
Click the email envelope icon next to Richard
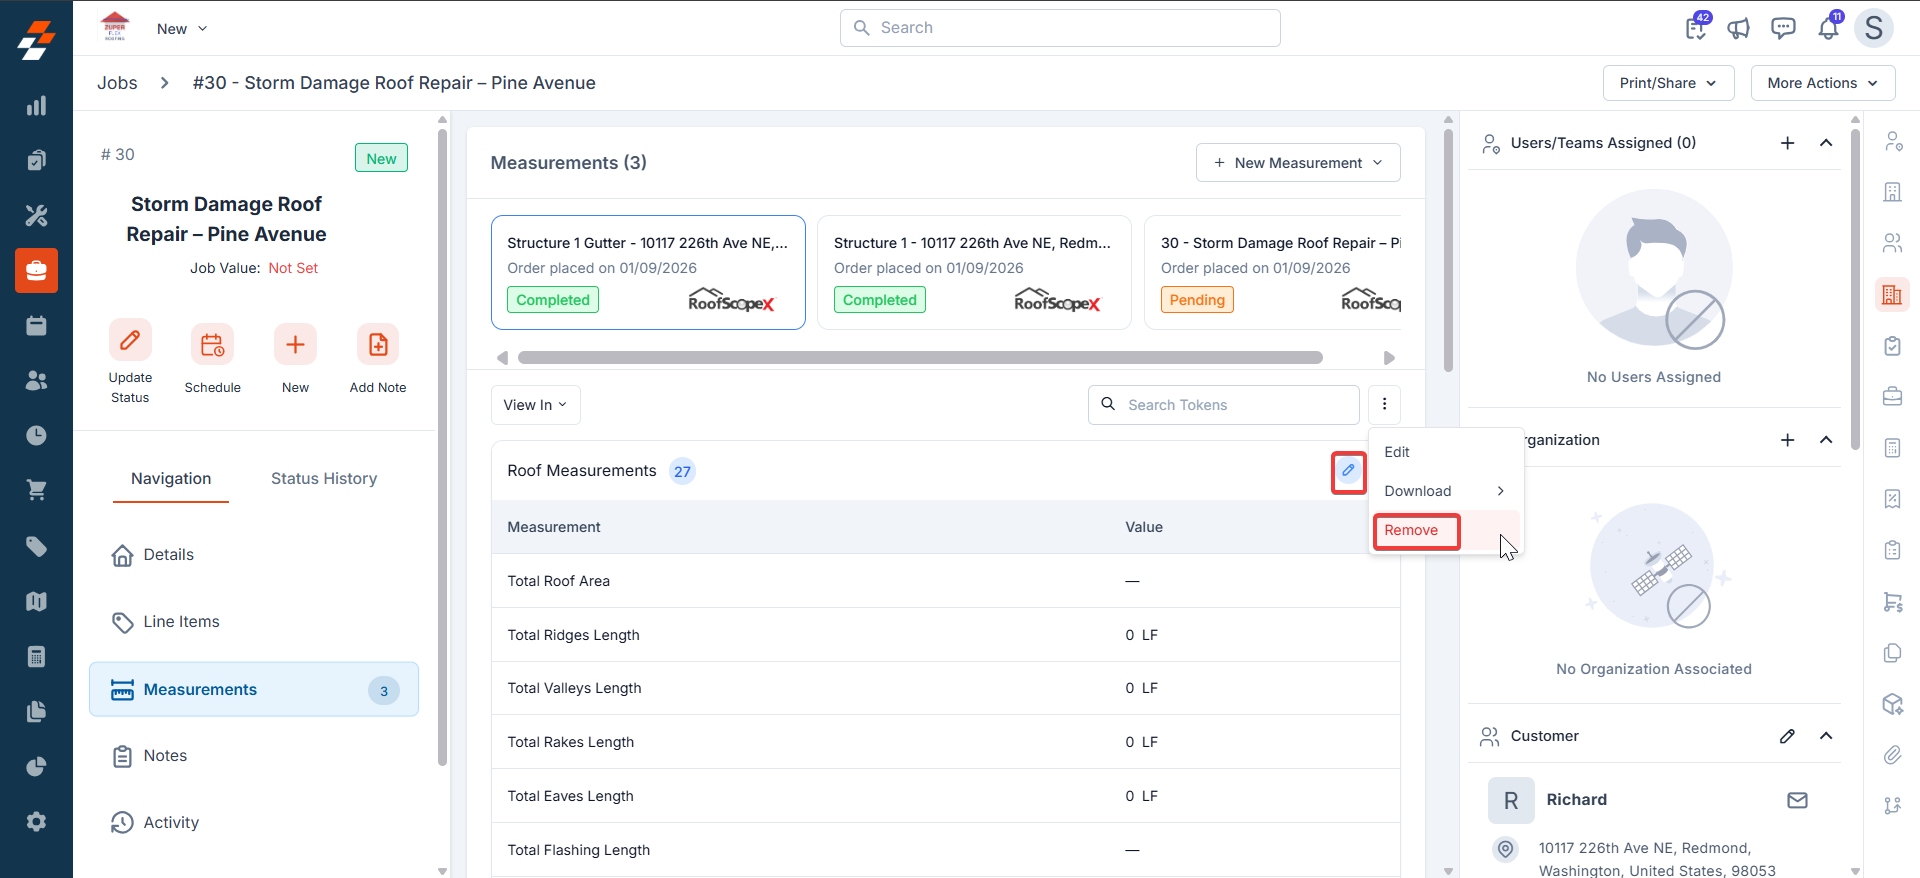pos(1797,800)
